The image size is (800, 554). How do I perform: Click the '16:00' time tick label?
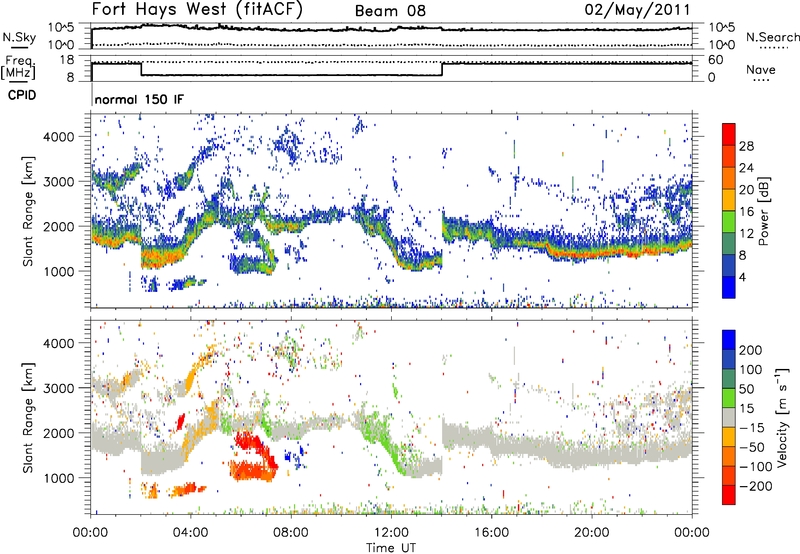(x=491, y=533)
